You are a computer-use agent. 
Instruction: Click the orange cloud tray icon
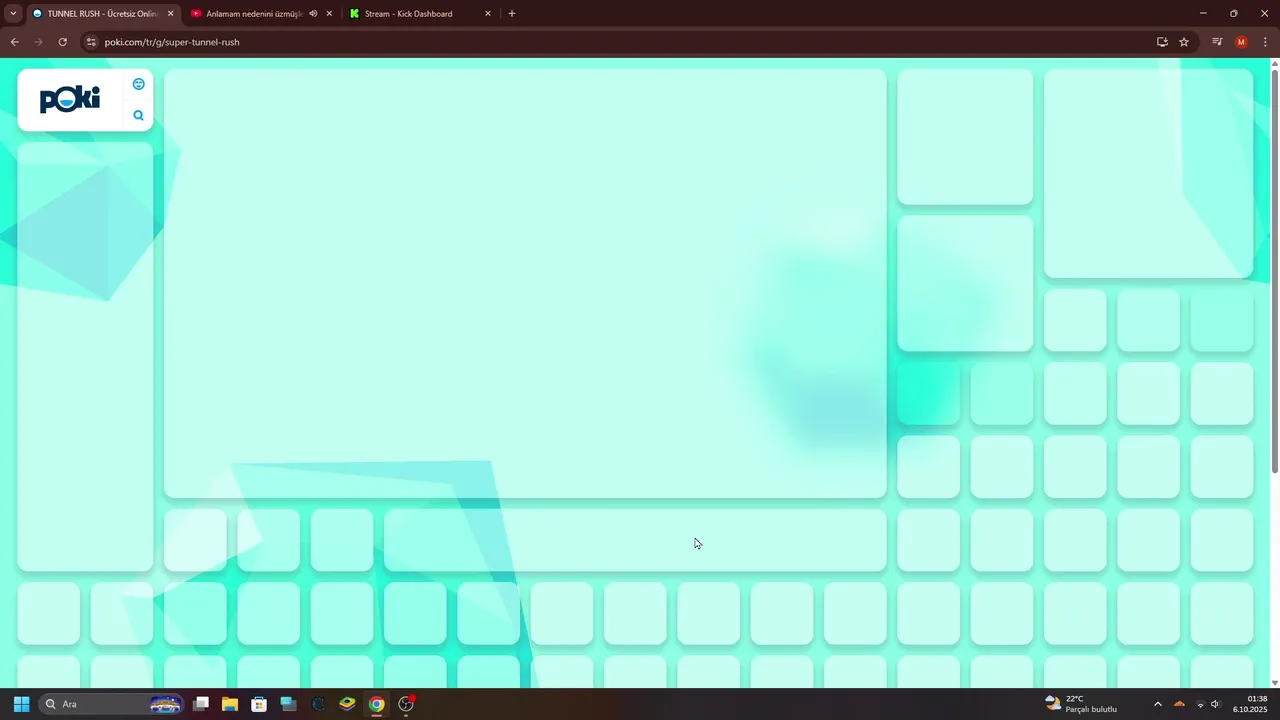pyautogui.click(x=1179, y=704)
